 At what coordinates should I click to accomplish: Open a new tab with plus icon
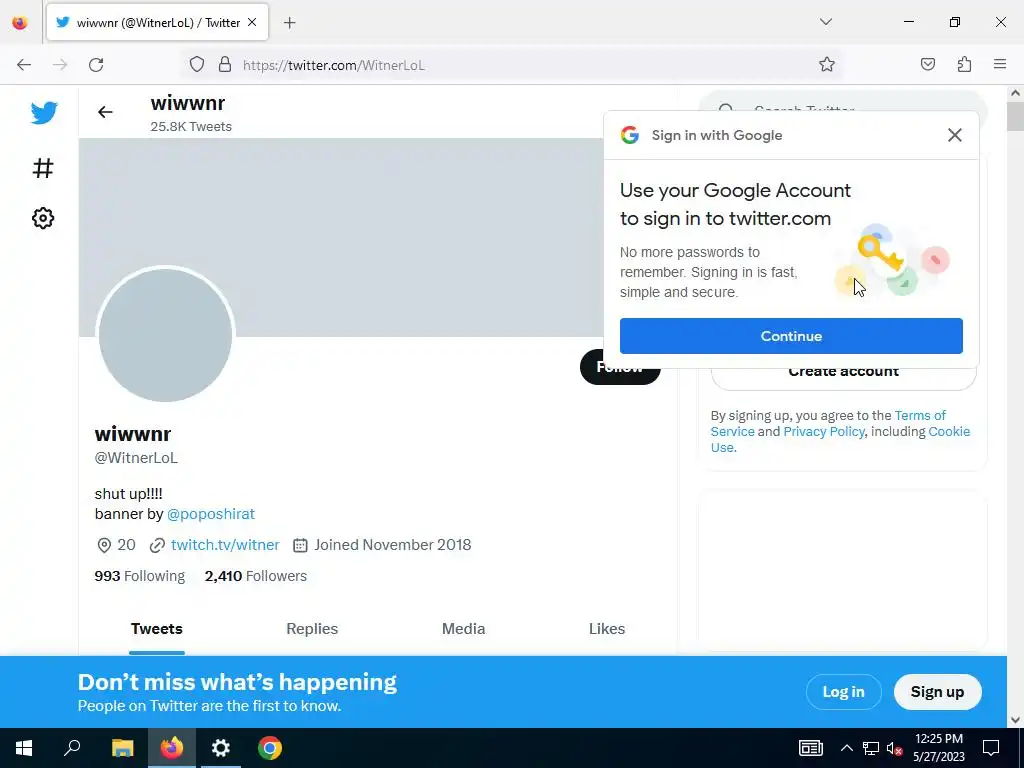click(x=289, y=23)
